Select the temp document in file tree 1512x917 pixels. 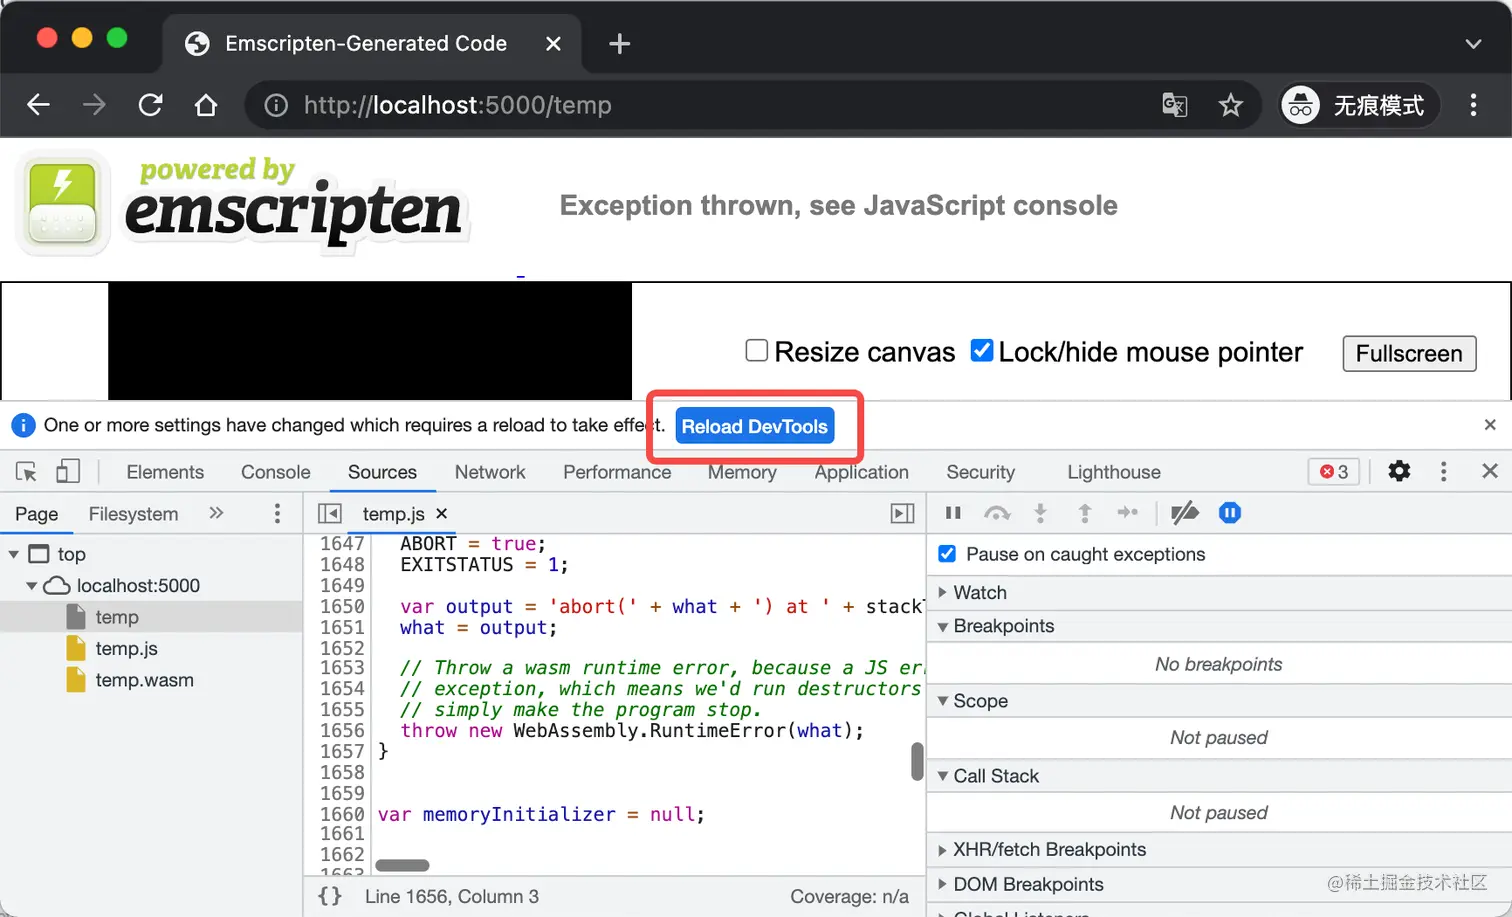pos(117,617)
